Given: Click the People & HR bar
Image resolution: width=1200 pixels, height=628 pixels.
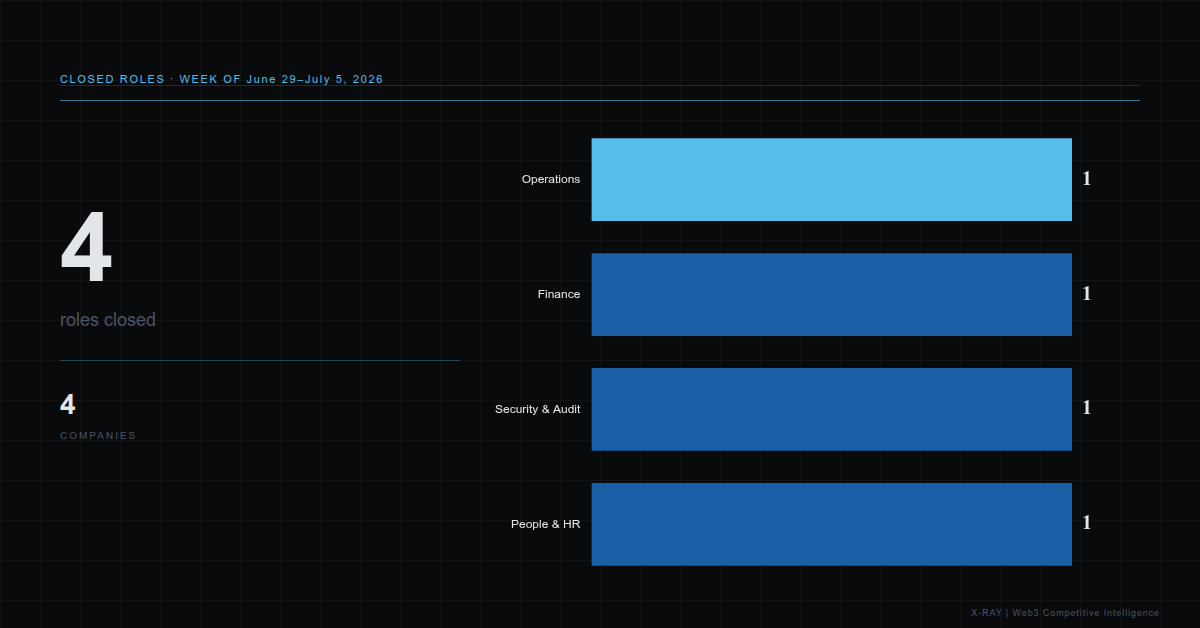Looking at the screenshot, I should pos(831,524).
